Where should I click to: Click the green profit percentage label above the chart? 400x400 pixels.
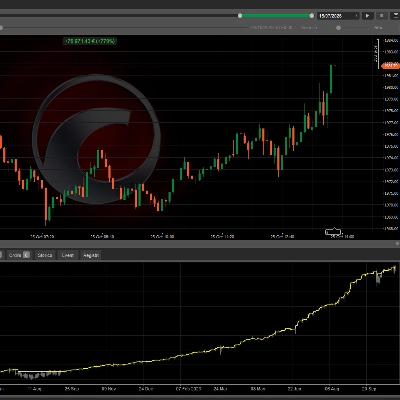(90, 41)
